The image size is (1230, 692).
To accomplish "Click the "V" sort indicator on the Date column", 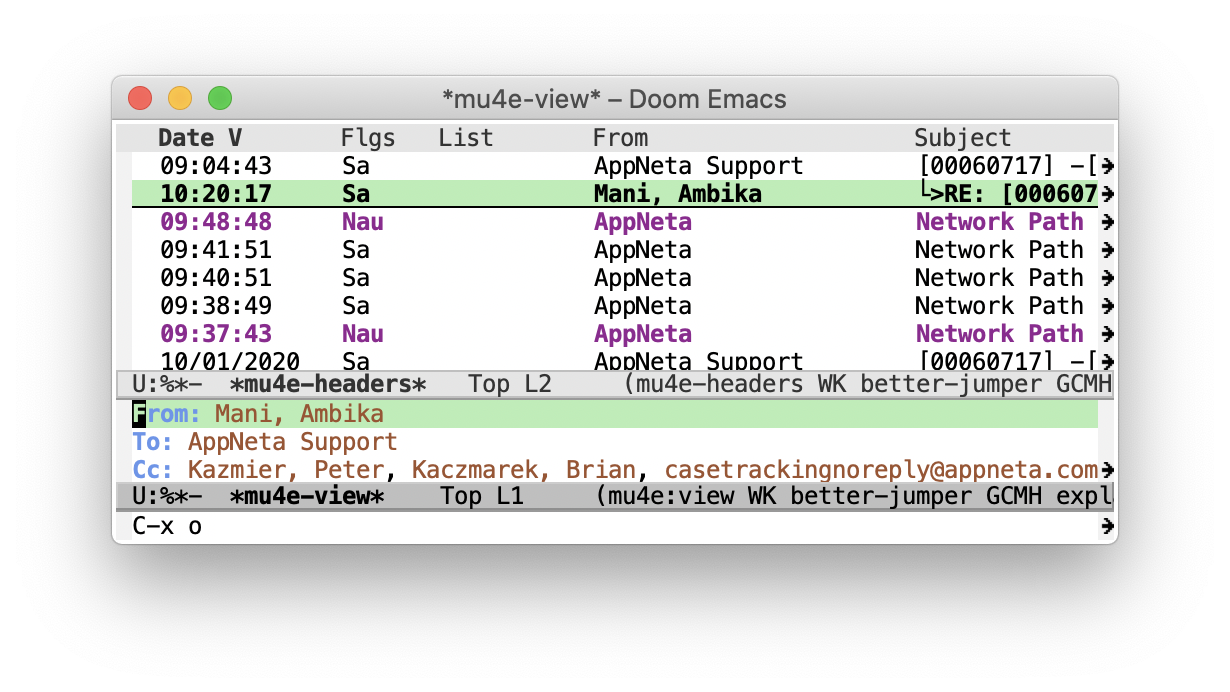I will click(235, 137).
